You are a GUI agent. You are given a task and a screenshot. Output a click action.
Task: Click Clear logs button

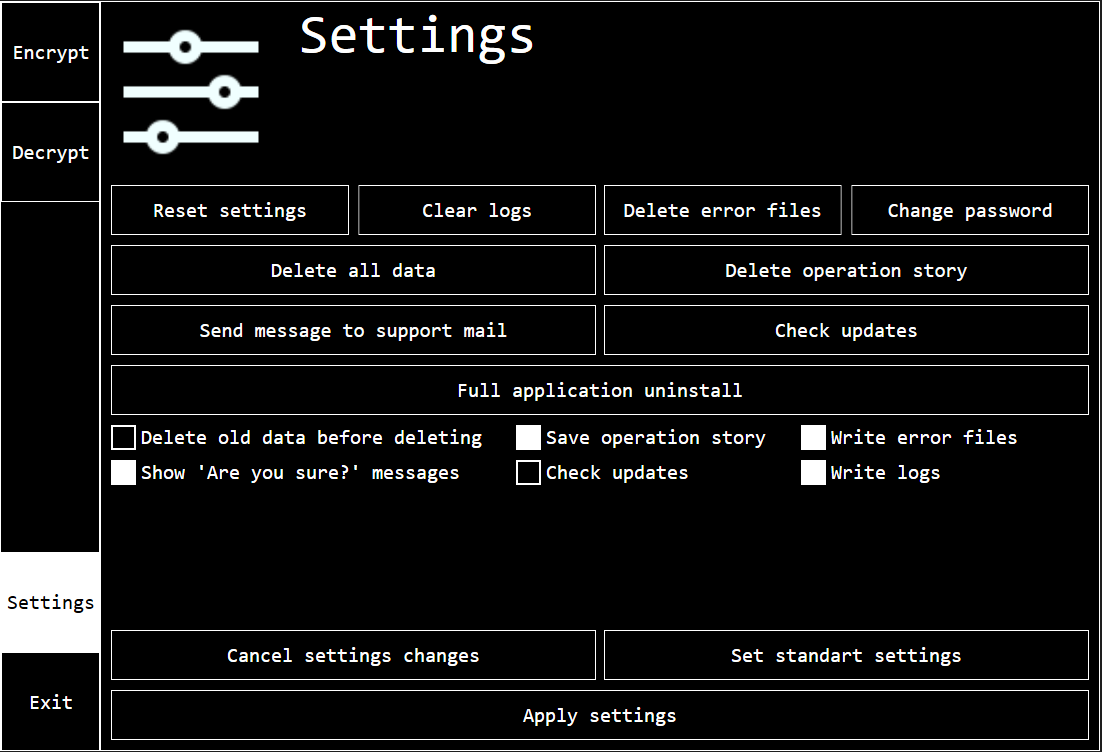coord(477,210)
